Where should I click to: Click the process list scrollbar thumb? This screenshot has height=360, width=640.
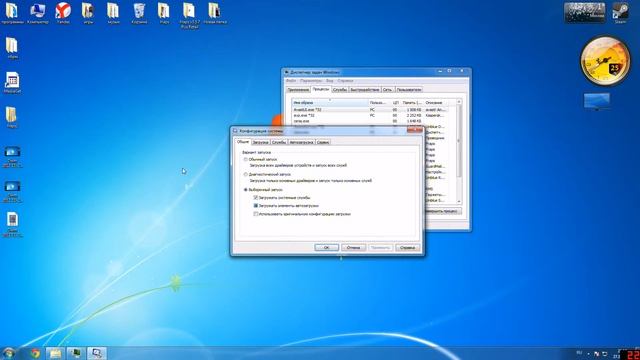459,141
